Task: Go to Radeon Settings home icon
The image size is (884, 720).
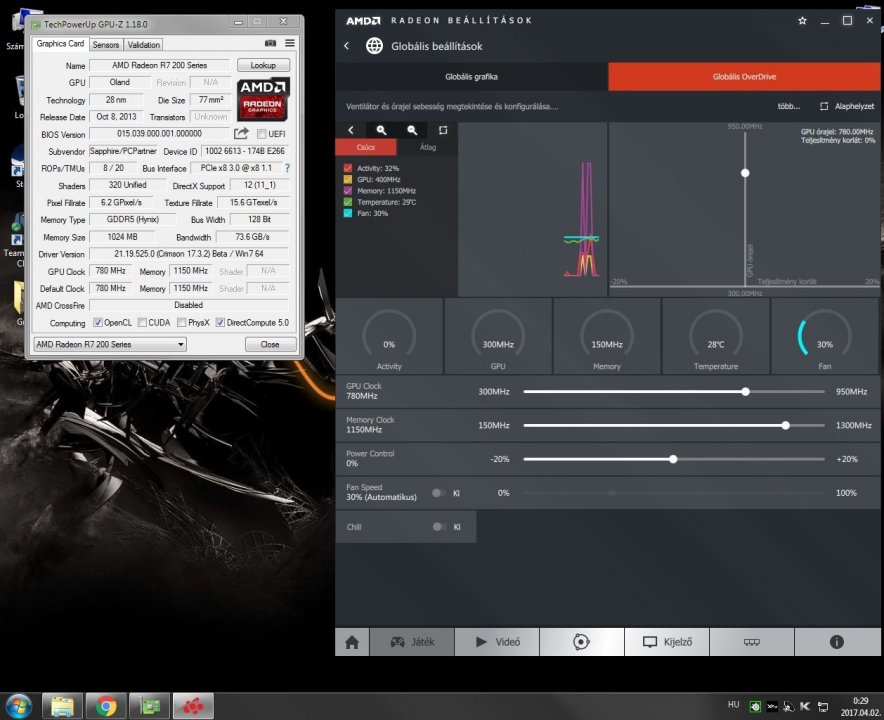Action: coord(351,642)
